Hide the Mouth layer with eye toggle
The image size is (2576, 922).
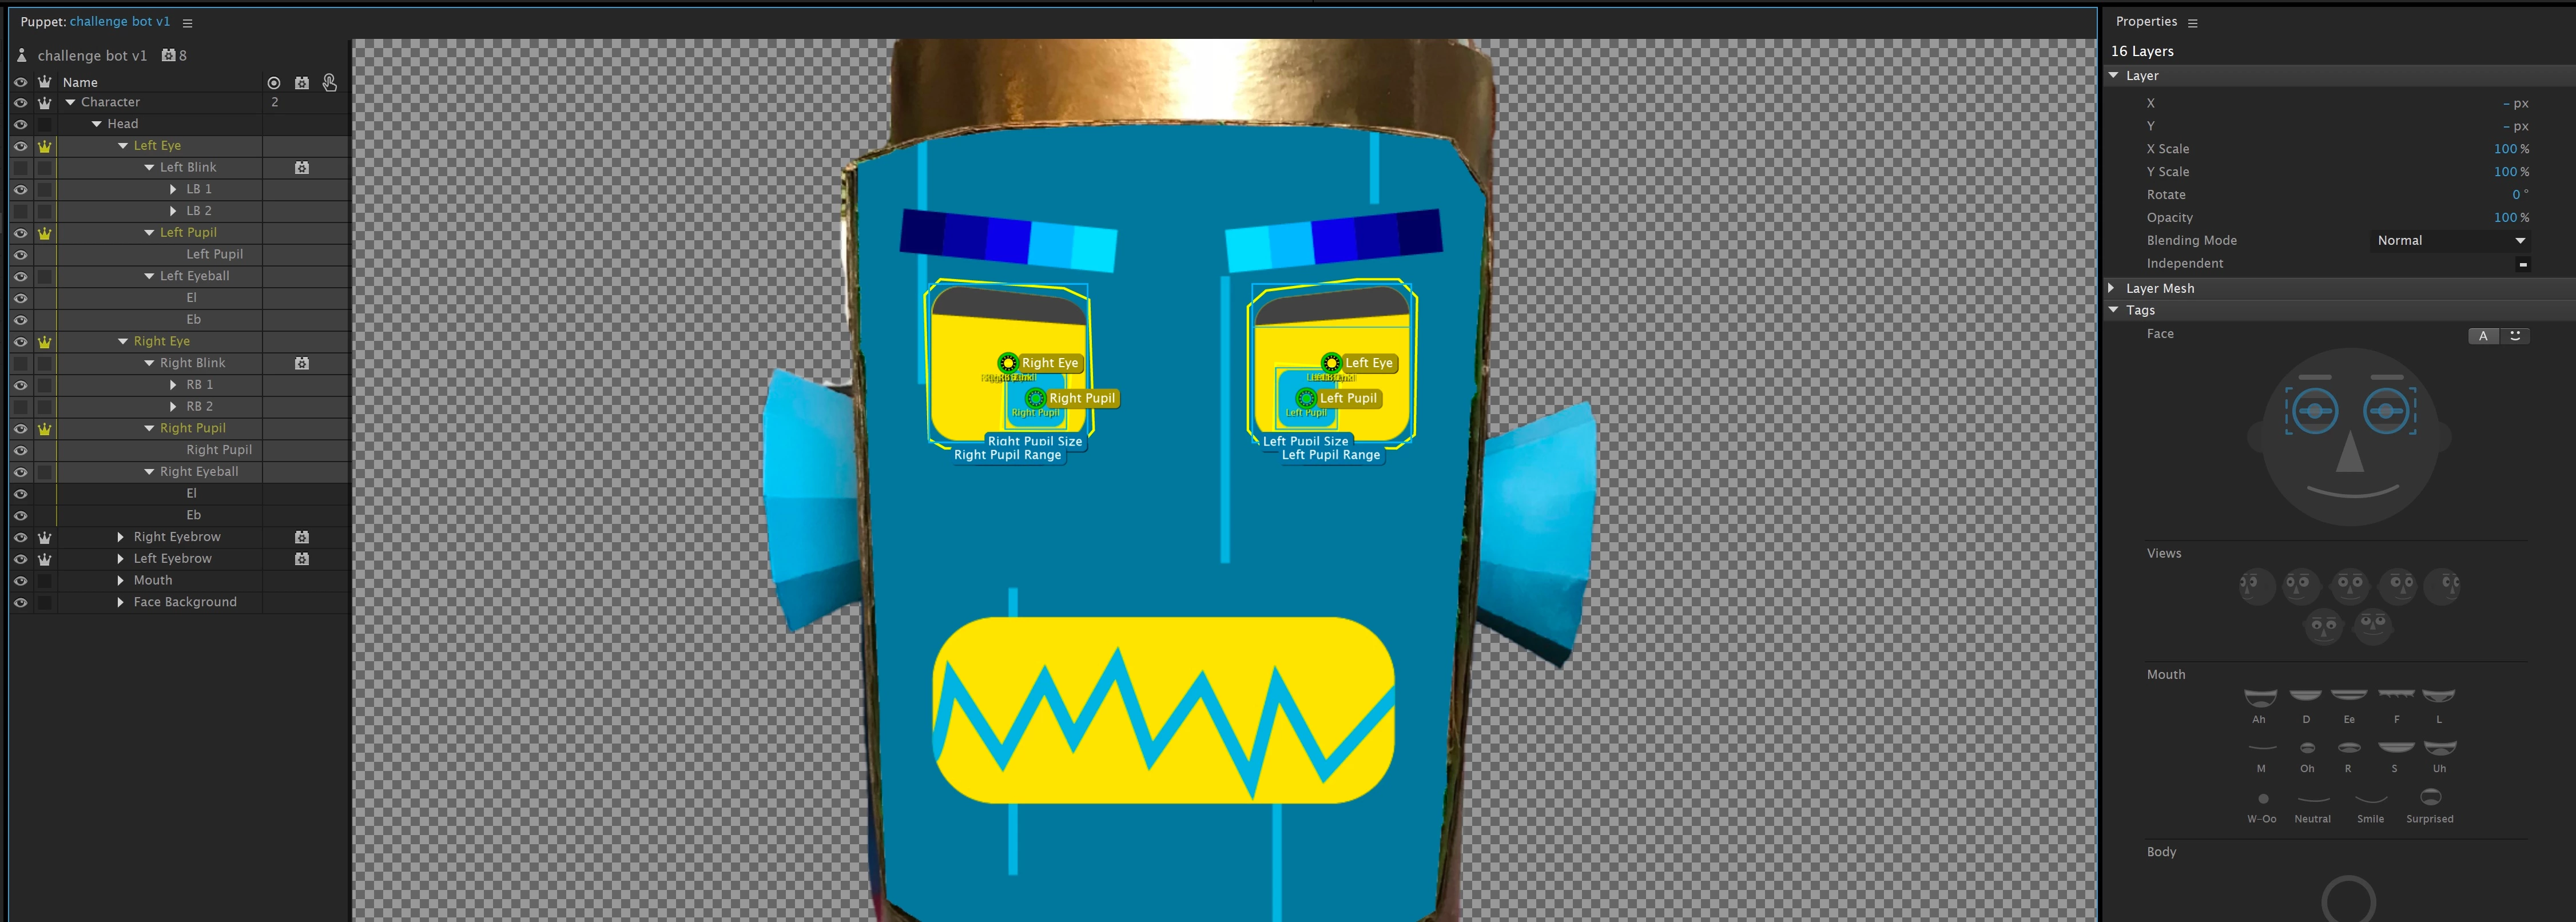pyautogui.click(x=20, y=581)
